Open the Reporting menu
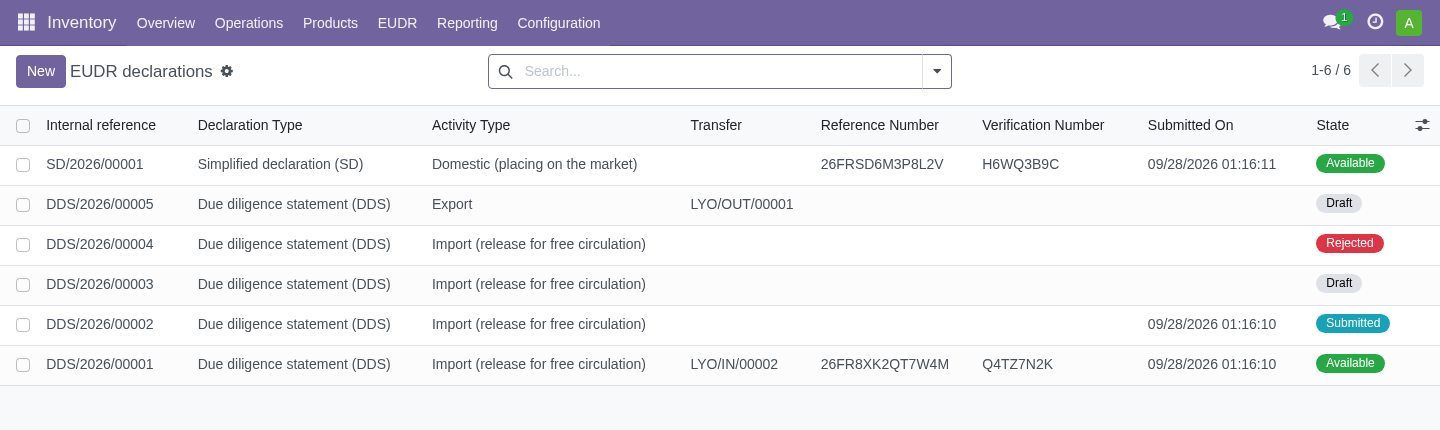The height and width of the screenshot is (430, 1440). click(467, 23)
